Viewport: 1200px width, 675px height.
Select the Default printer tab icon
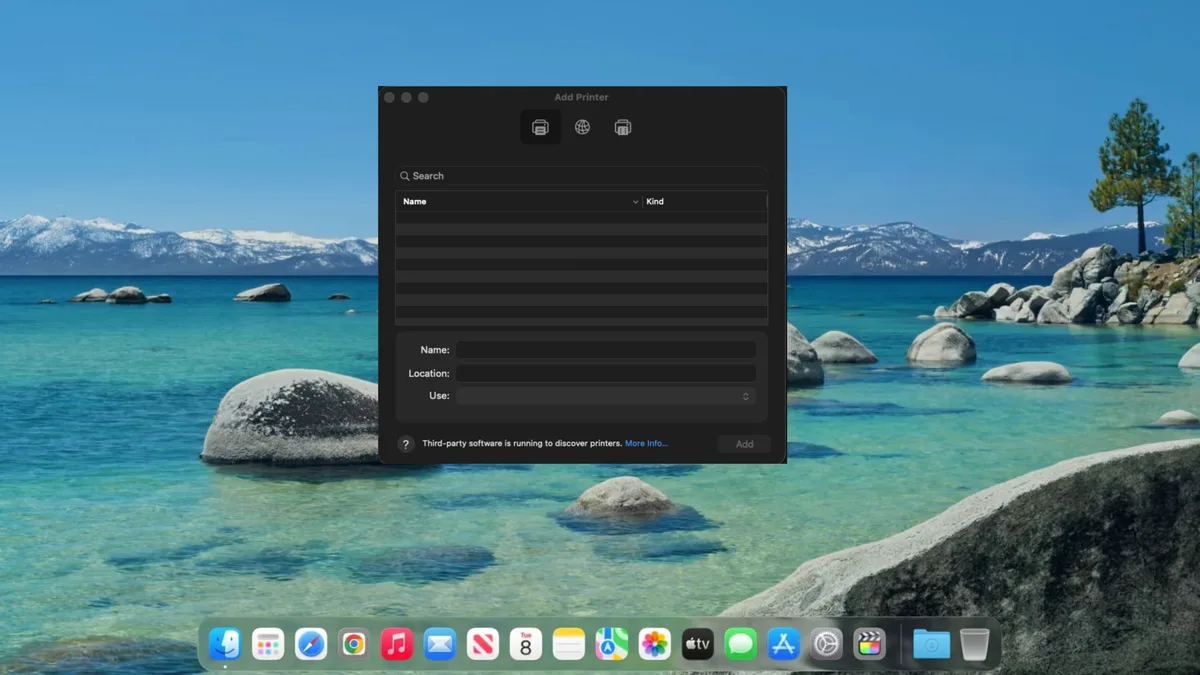[x=540, y=127]
